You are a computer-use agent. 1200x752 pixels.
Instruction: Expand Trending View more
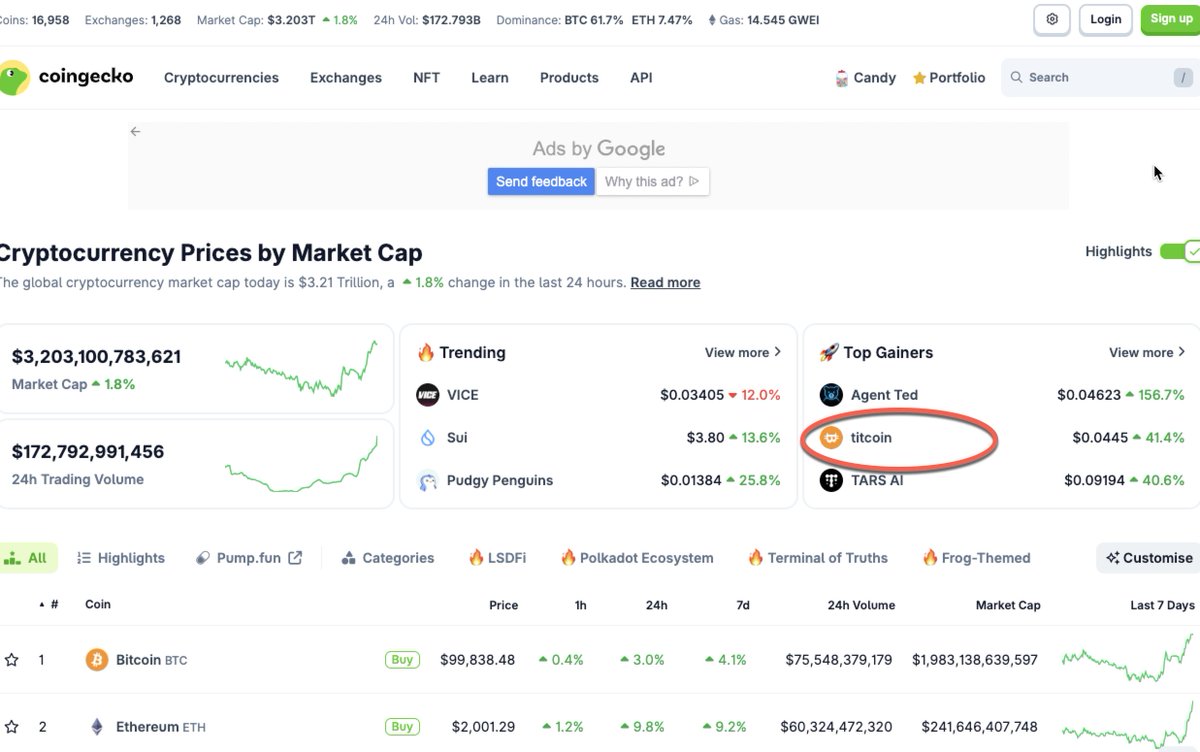click(x=743, y=352)
